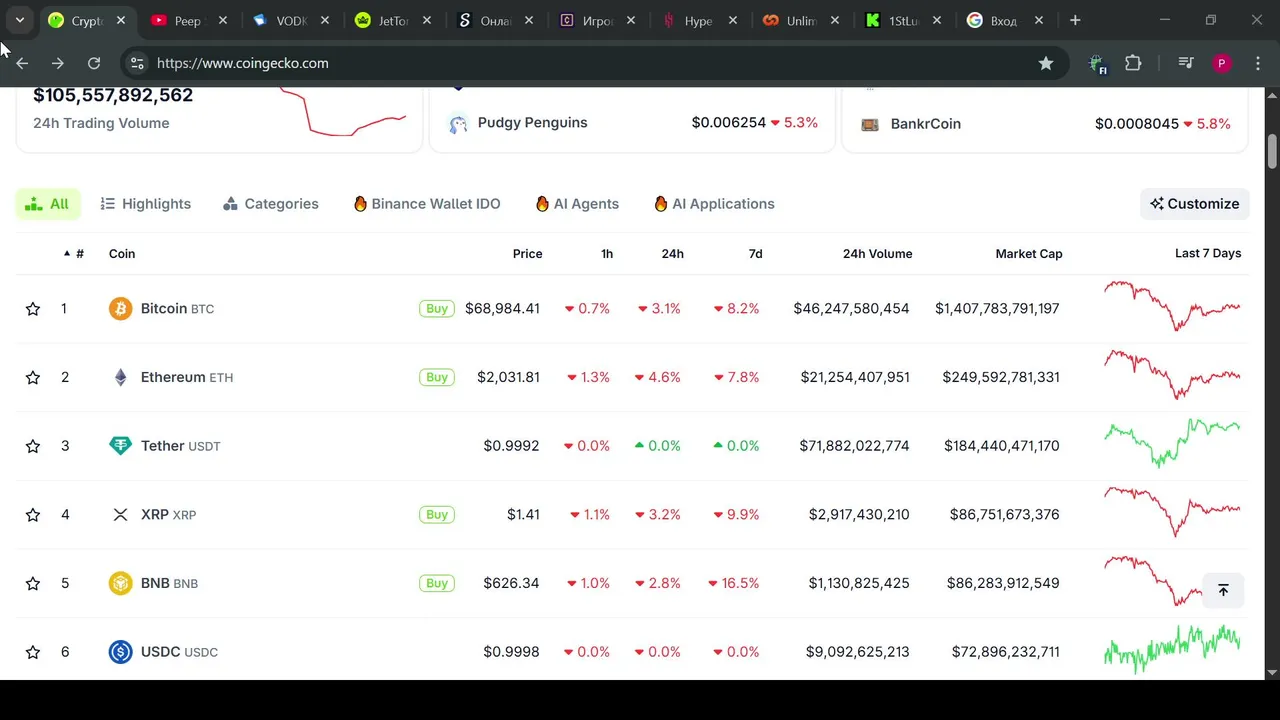Viewport: 1280px width, 720px height.
Task: Open the AI Agents category
Action: (x=577, y=204)
